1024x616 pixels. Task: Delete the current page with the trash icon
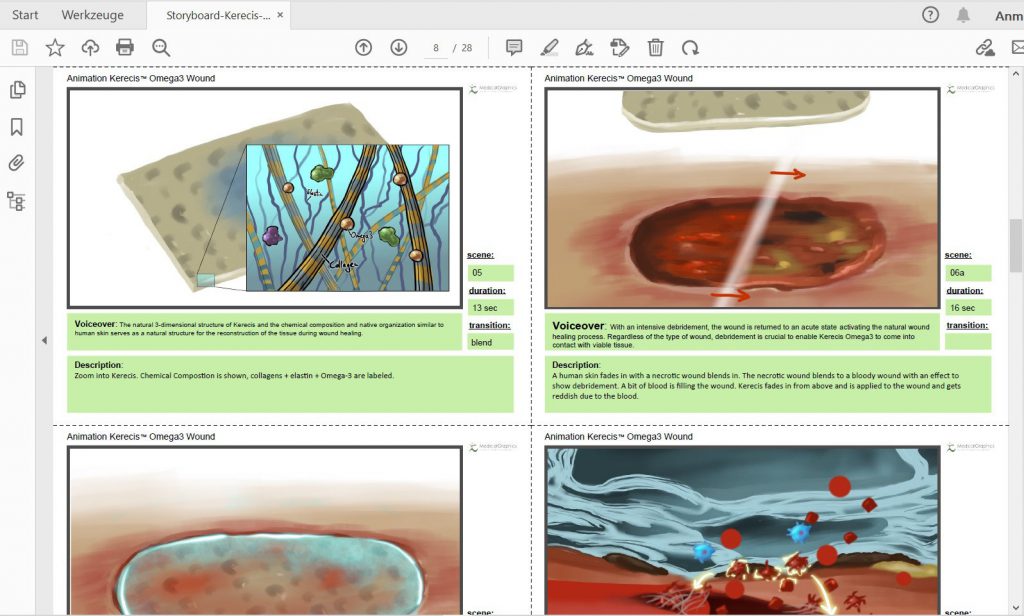click(655, 47)
